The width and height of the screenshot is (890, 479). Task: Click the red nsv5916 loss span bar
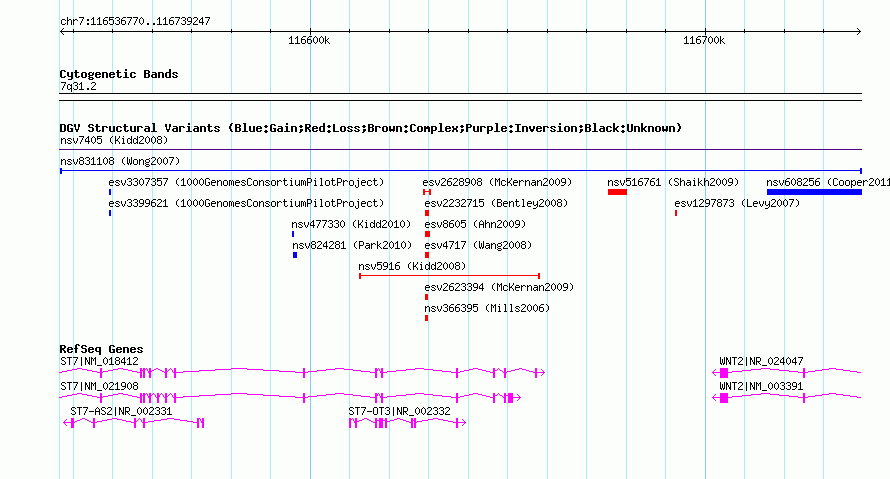click(450, 276)
